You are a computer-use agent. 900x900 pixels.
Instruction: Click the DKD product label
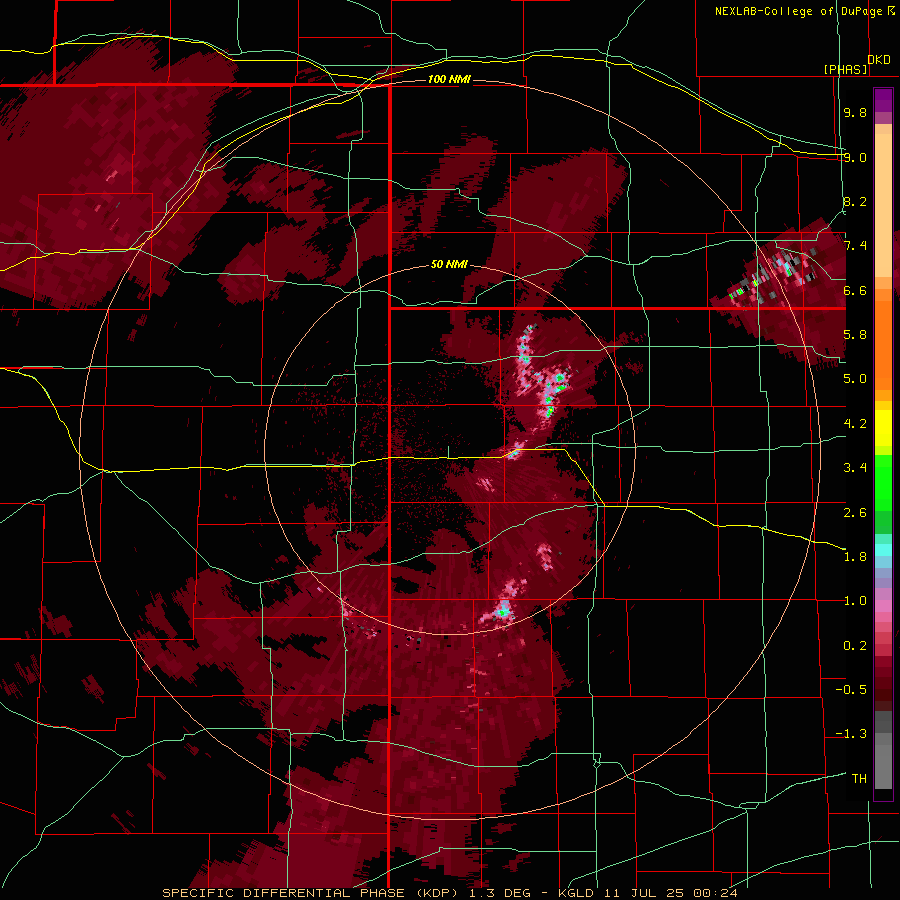(879, 60)
